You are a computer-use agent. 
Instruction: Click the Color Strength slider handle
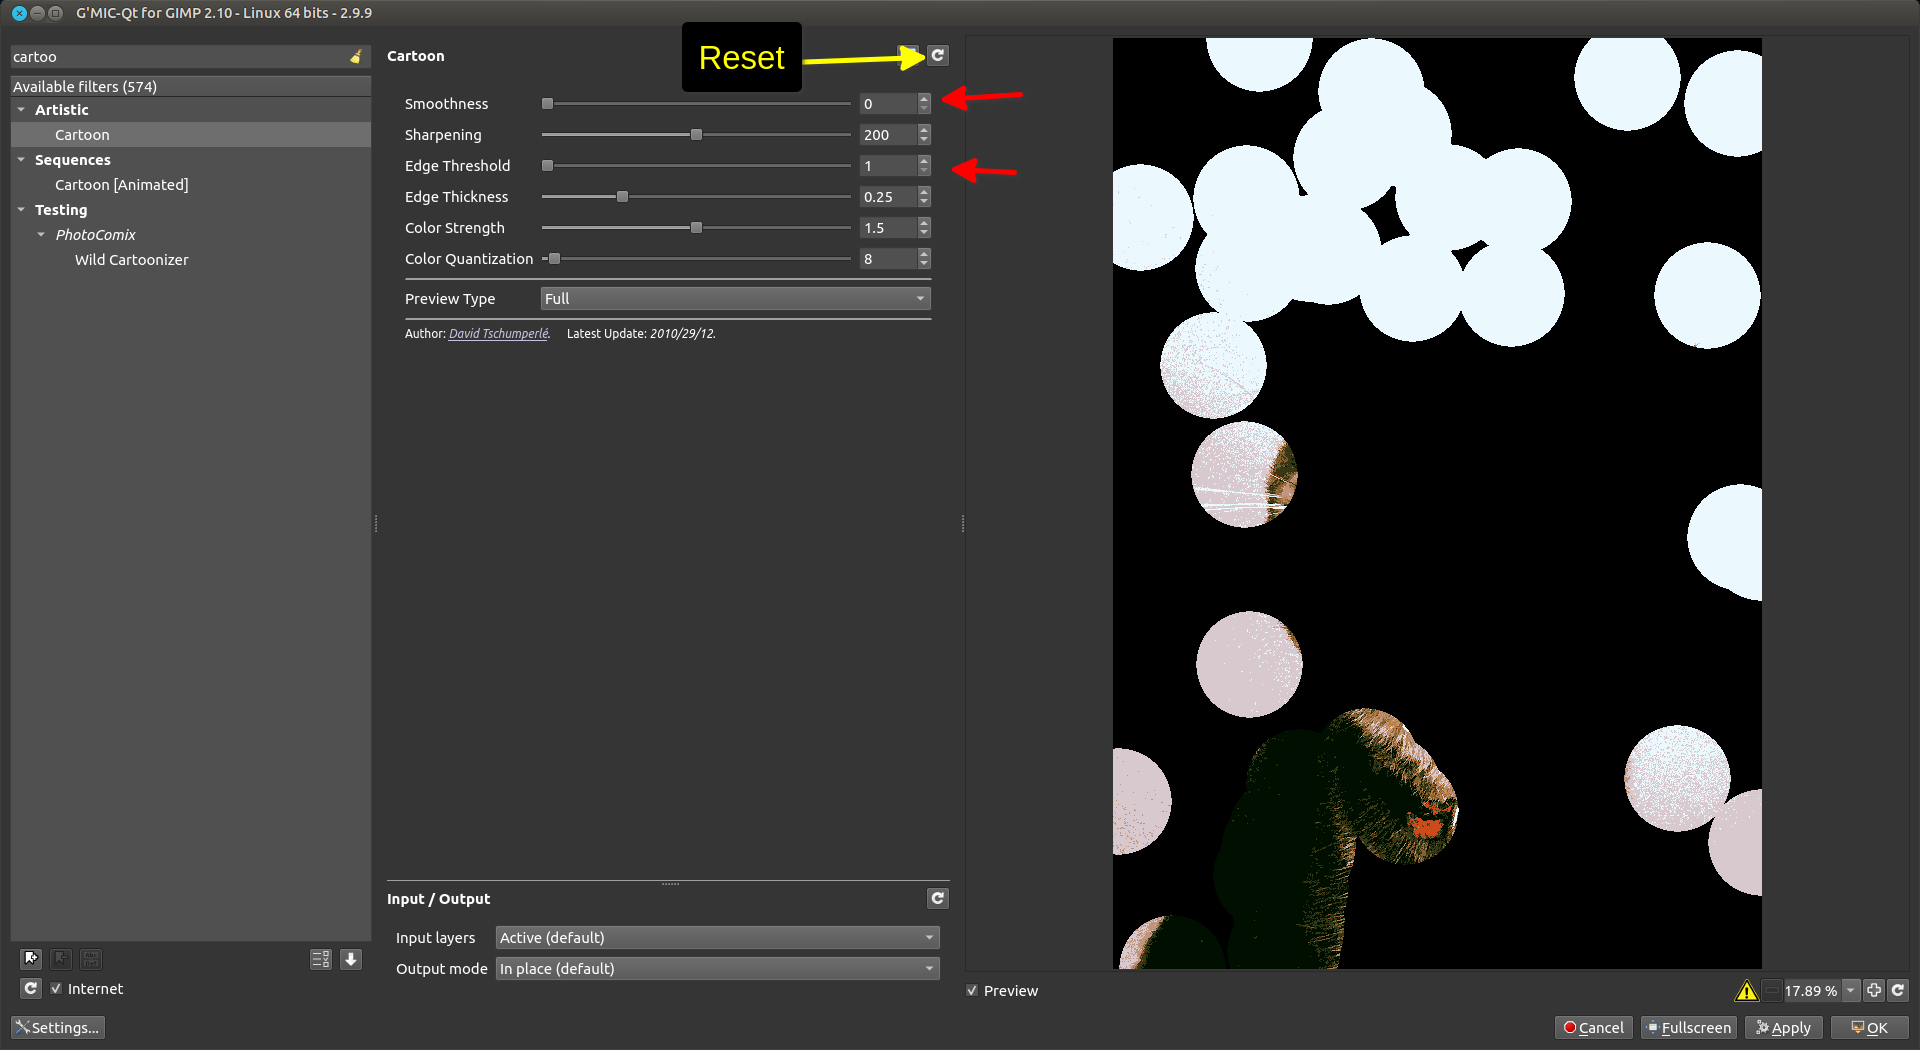click(x=696, y=228)
